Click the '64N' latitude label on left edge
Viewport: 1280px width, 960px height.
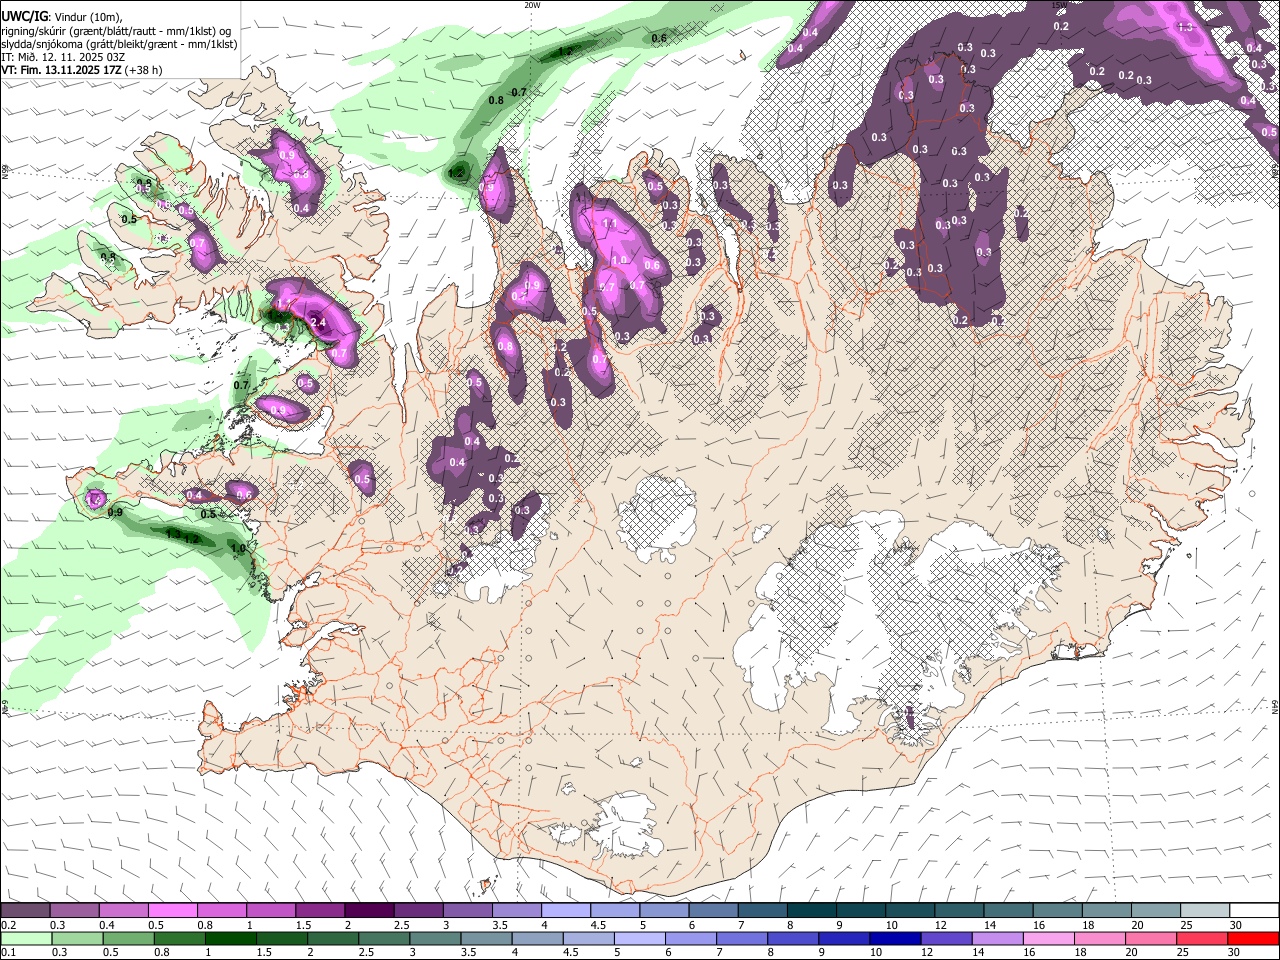point(4,706)
